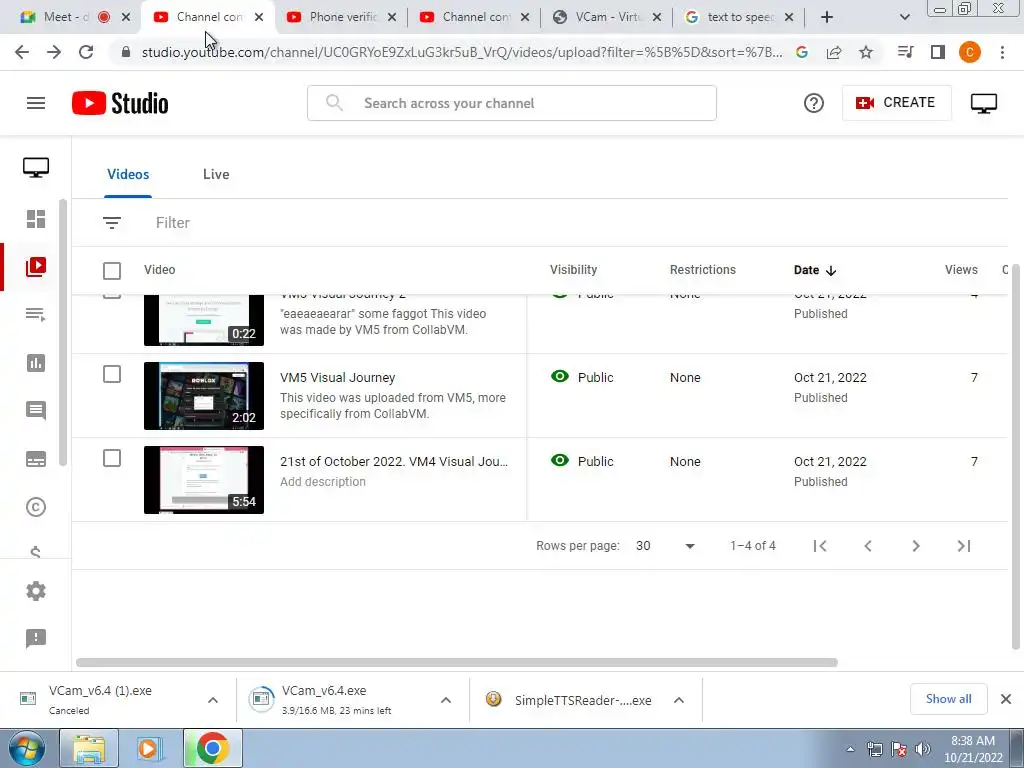Tick the select-all videos checkbox

coord(112,270)
